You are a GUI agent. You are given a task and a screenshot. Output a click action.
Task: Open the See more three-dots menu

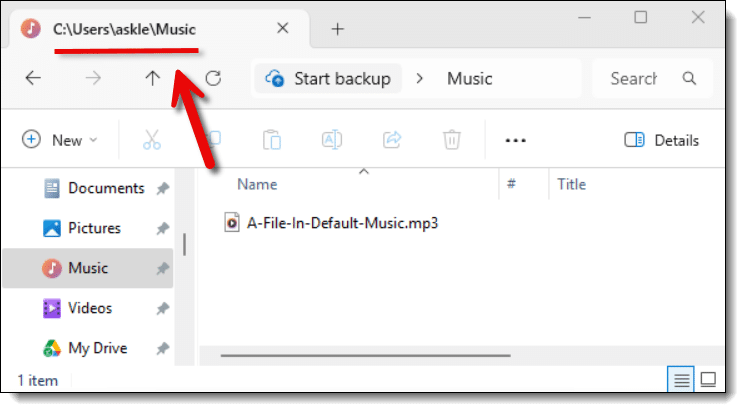pyautogui.click(x=515, y=140)
